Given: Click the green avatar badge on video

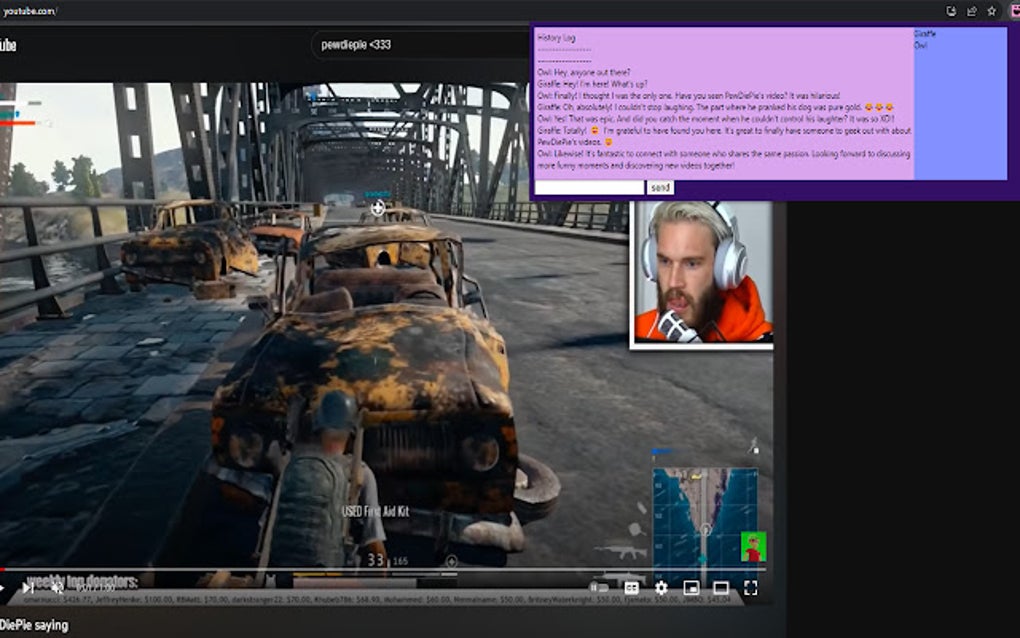Looking at the screenshot, I should click(x=753, y=546).
